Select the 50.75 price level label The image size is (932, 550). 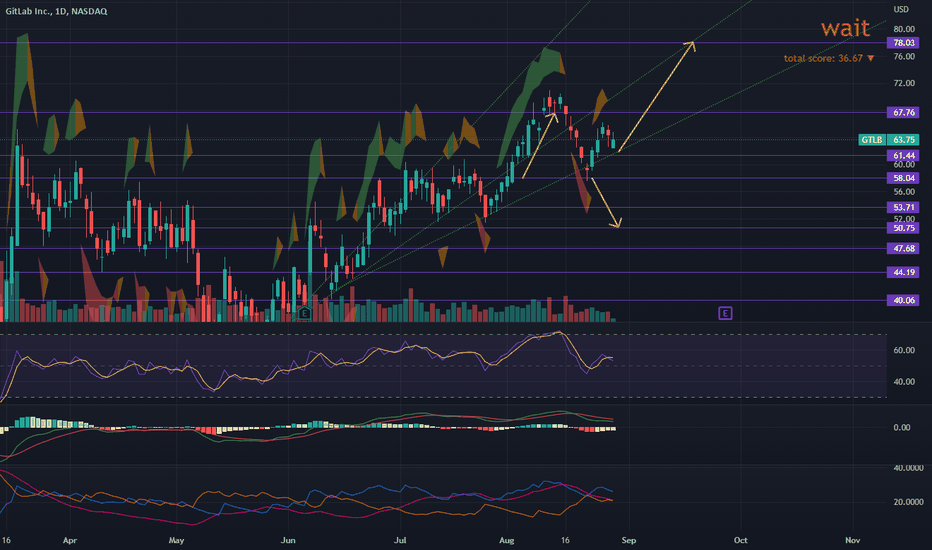(x=903, y=228)
